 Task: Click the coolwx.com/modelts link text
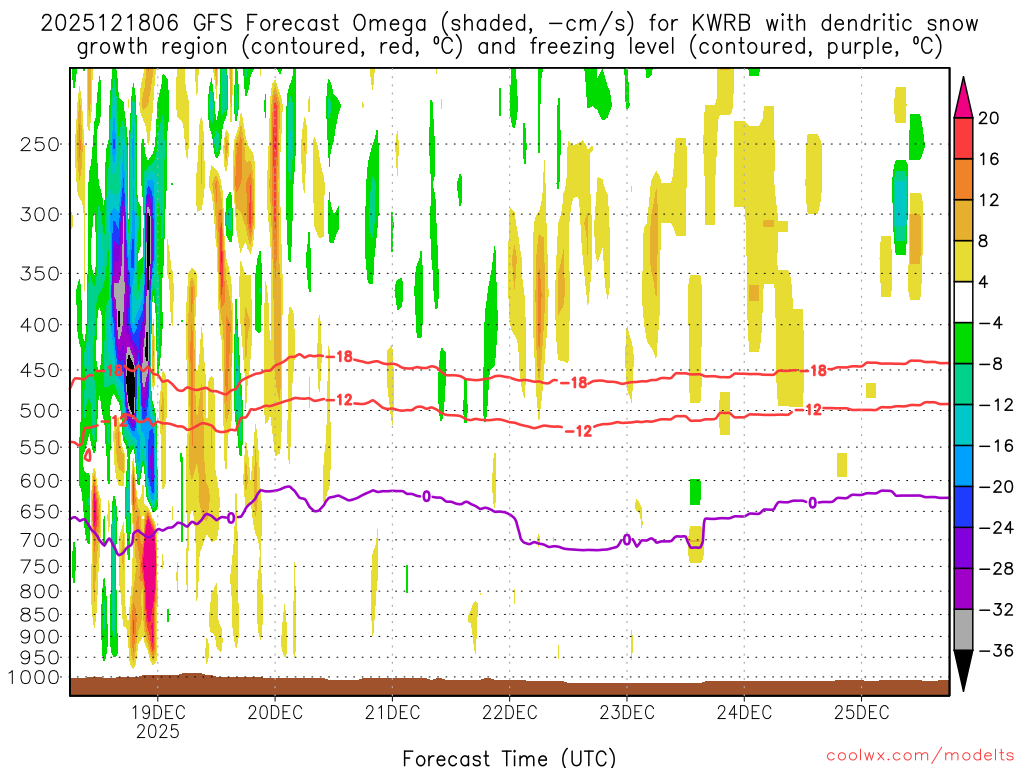[x=920, y=756]
